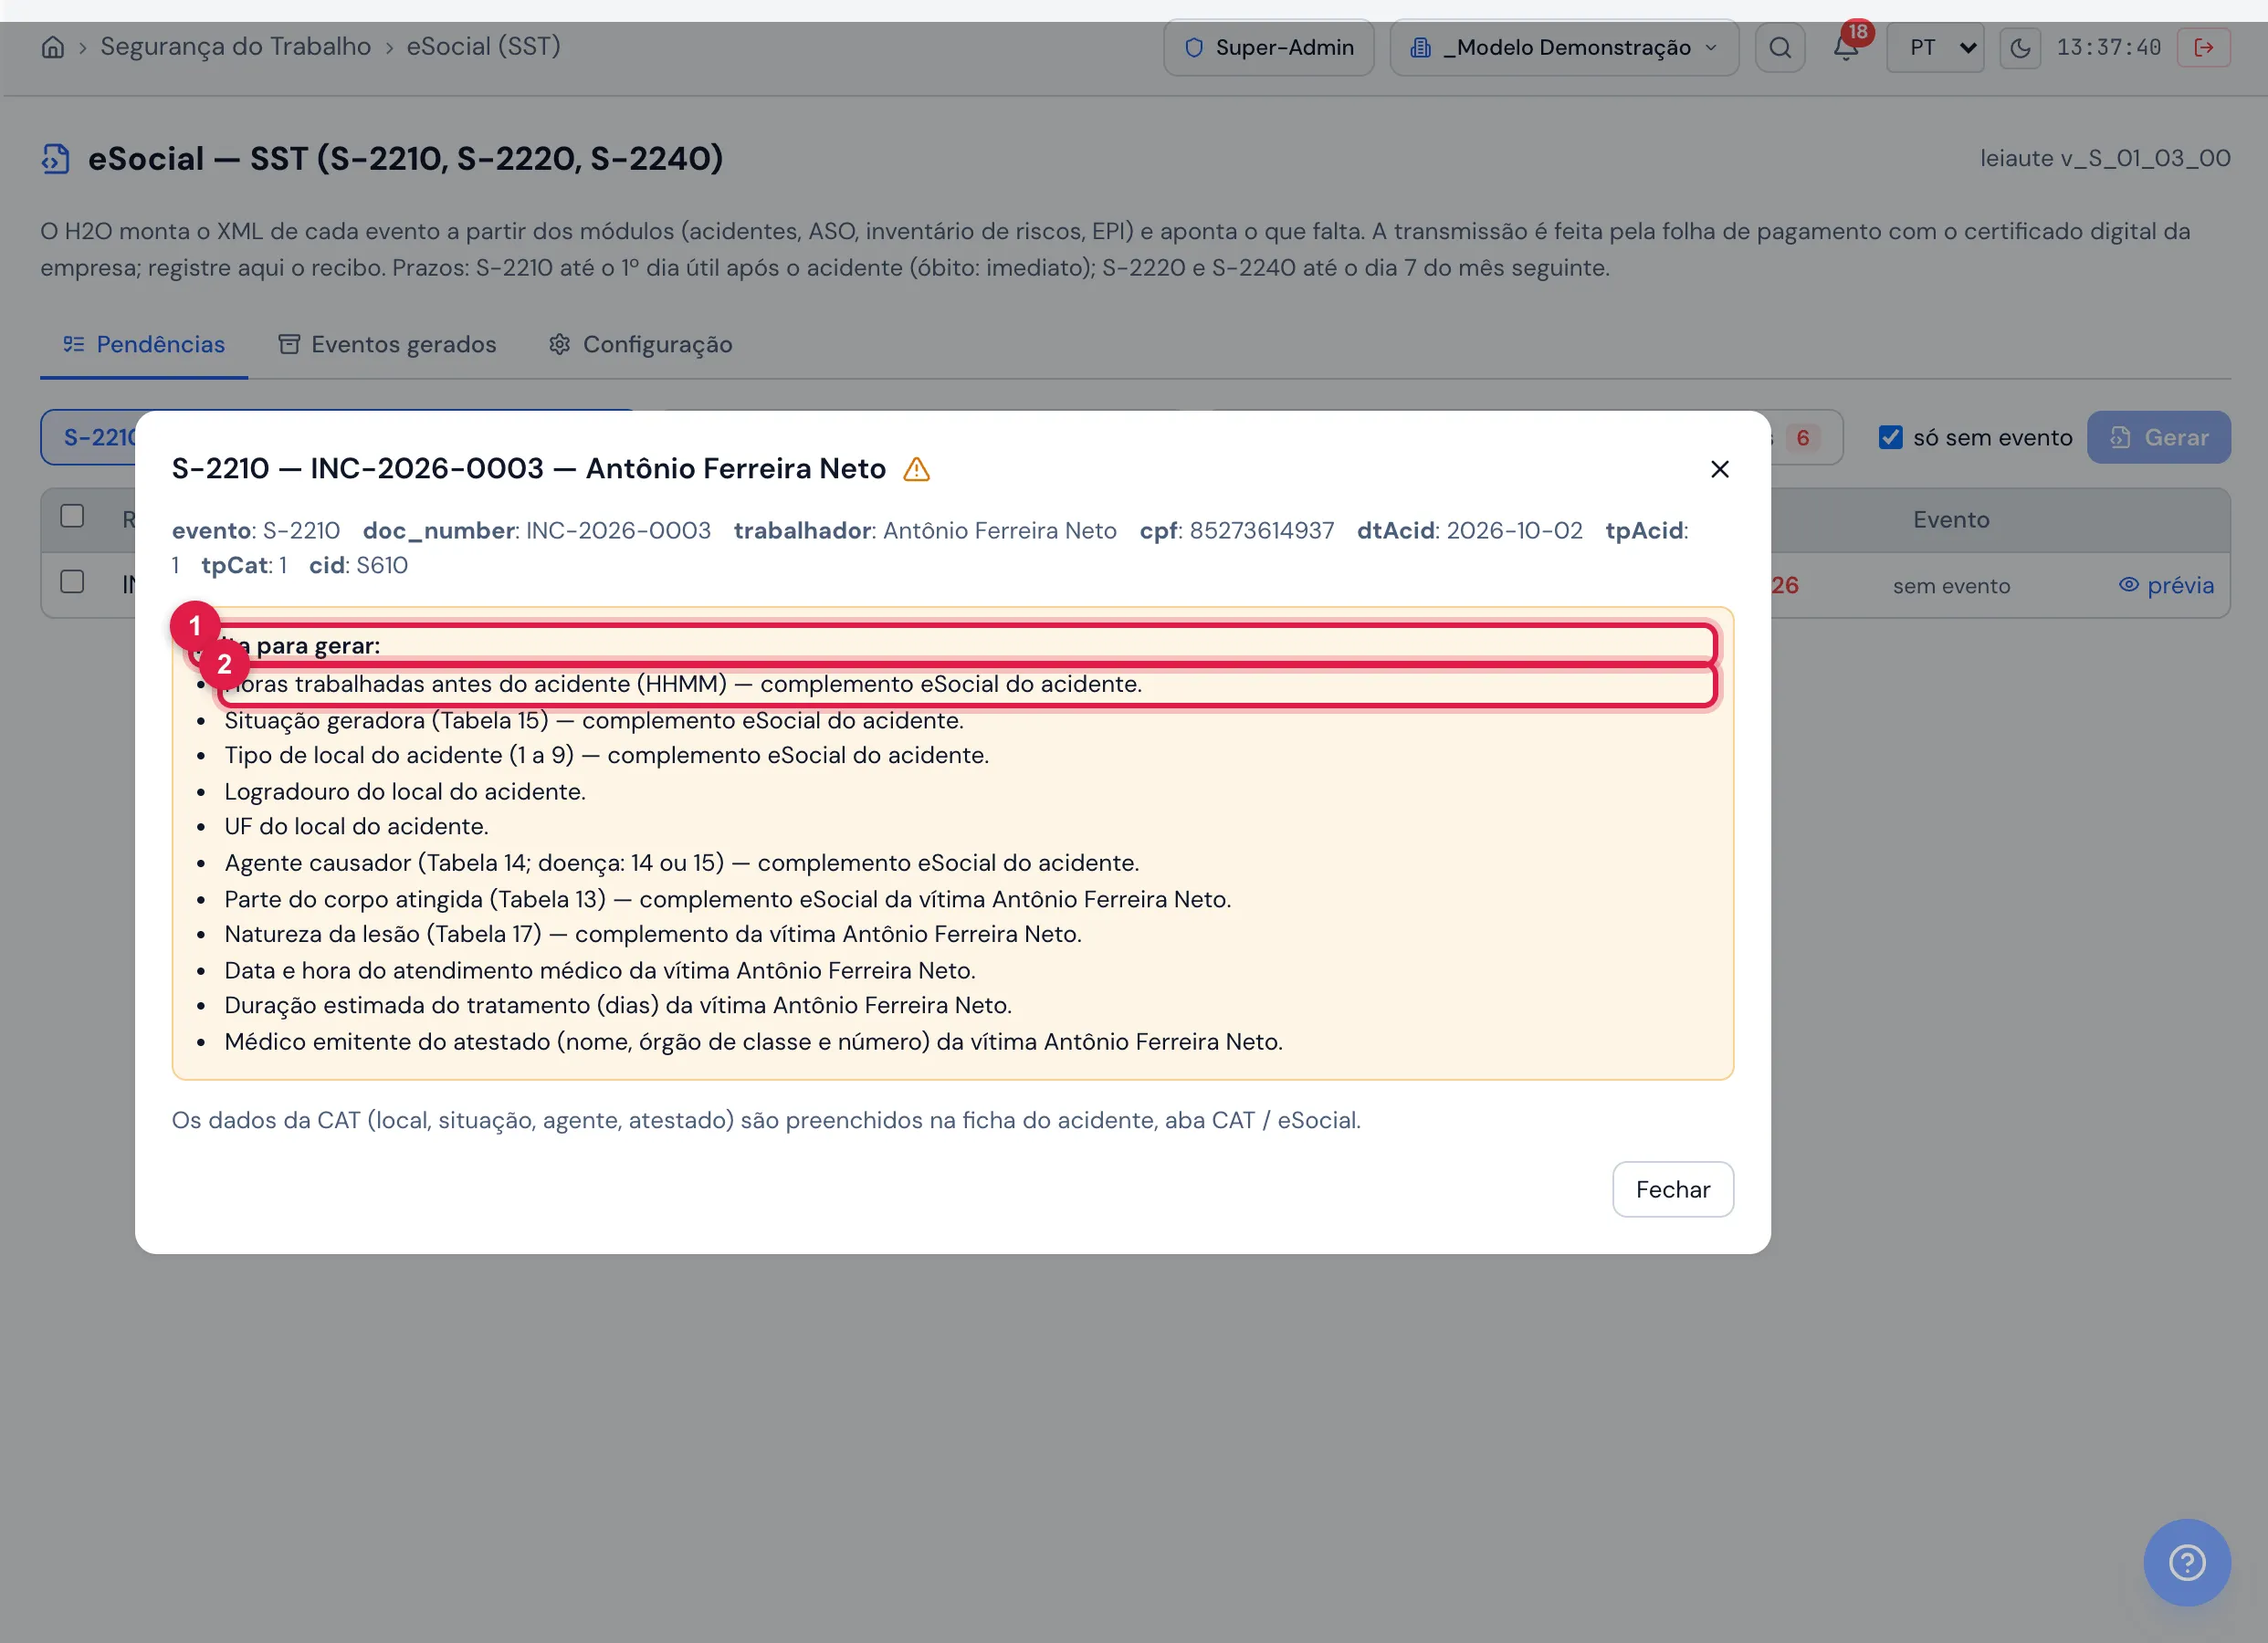Click the warning triangle beside Antônio Ferreira Neto
Image resolution: width=2268 pixels, height=1643 pixels.
[x=916, y=469]
